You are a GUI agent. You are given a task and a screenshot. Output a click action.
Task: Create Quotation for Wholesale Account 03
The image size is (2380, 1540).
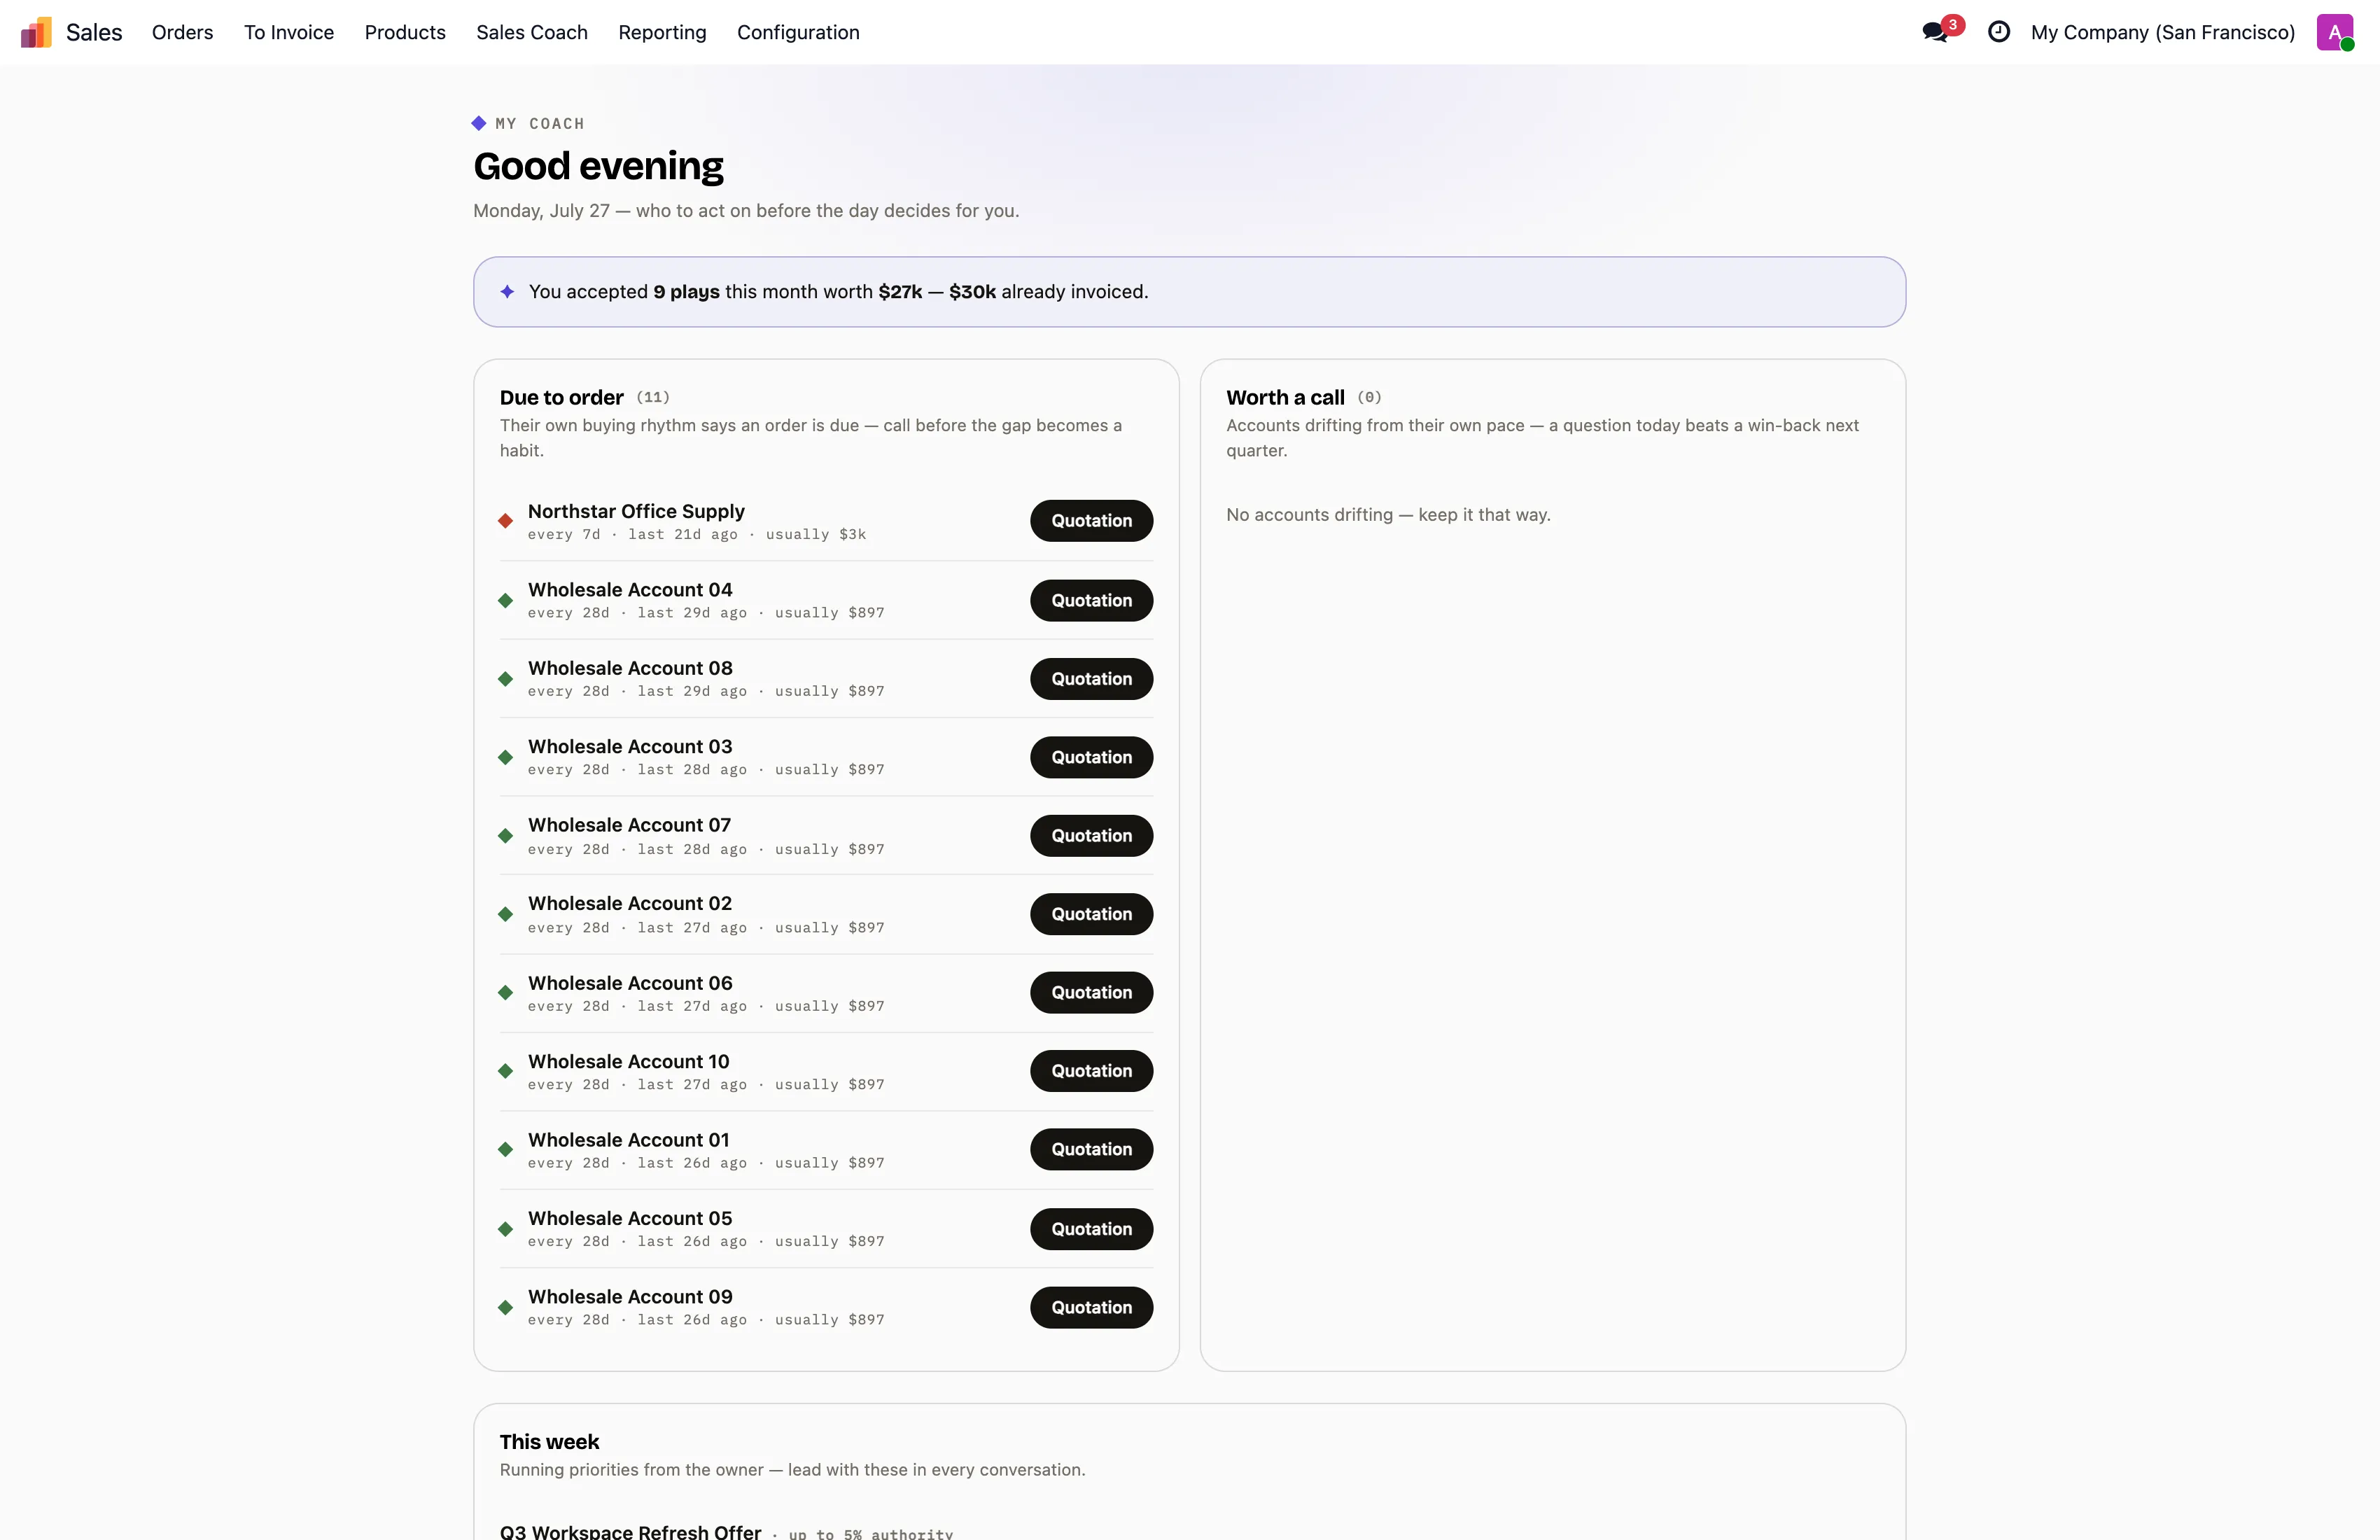pyautogui.click(x=1092, y=758)
